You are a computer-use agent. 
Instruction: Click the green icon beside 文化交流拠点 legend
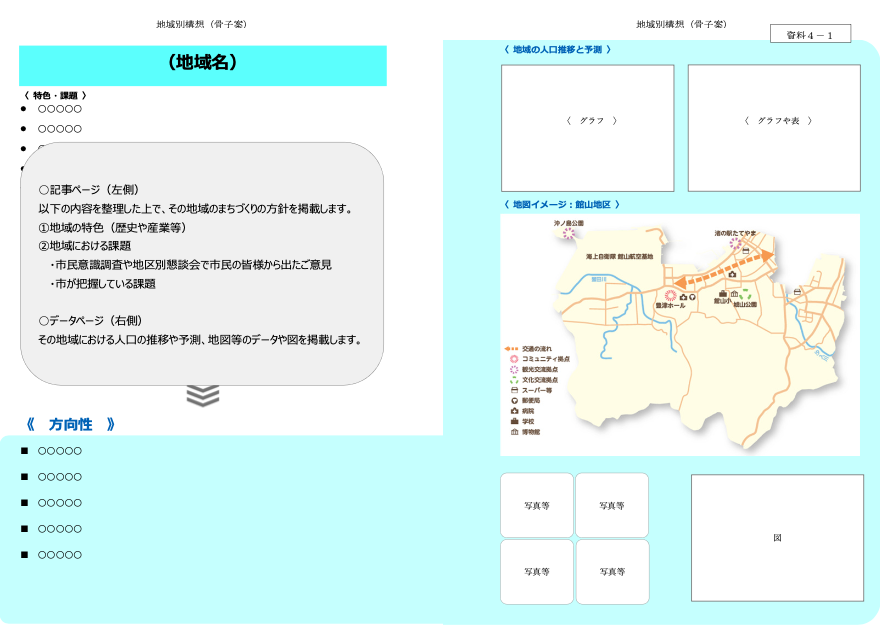click(514, 380)
